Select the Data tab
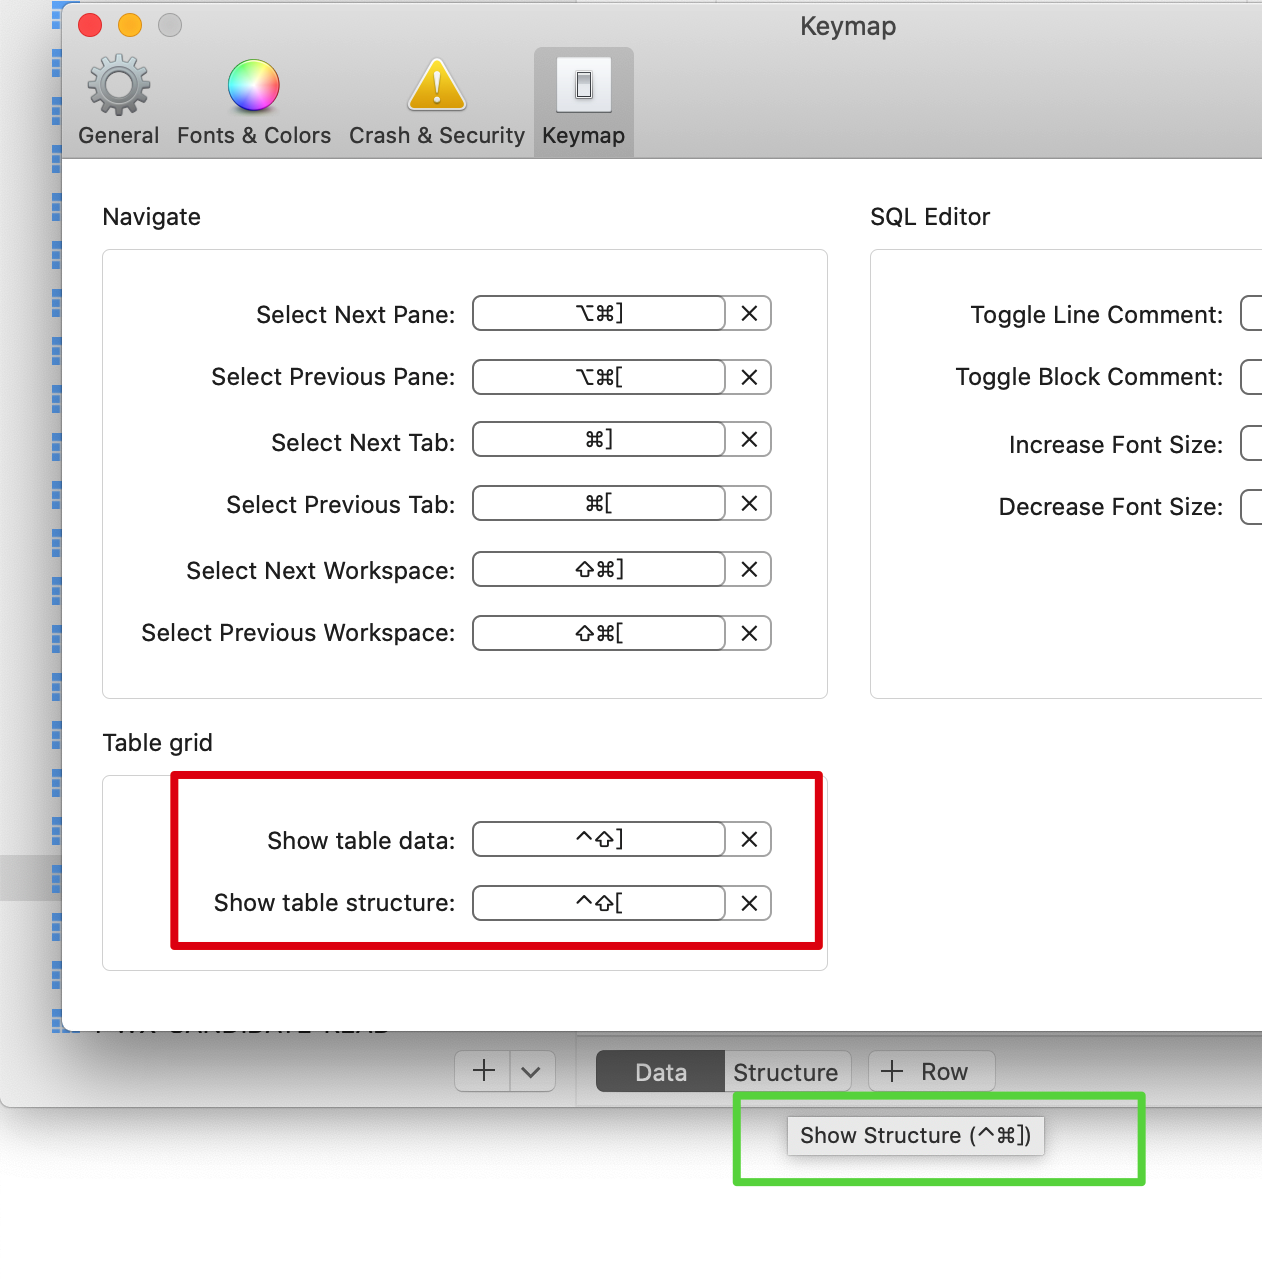The image size is (1262, 1280). tap(660, 1071)
